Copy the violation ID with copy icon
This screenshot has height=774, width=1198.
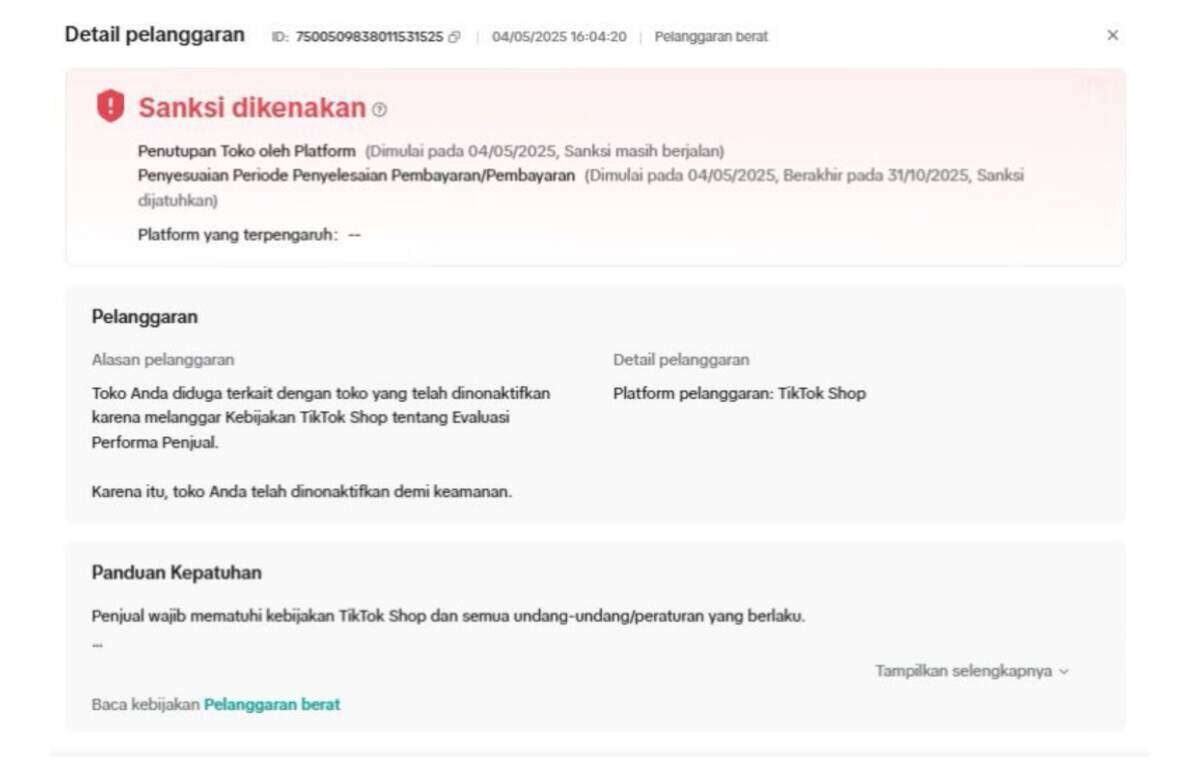[455, 37]
